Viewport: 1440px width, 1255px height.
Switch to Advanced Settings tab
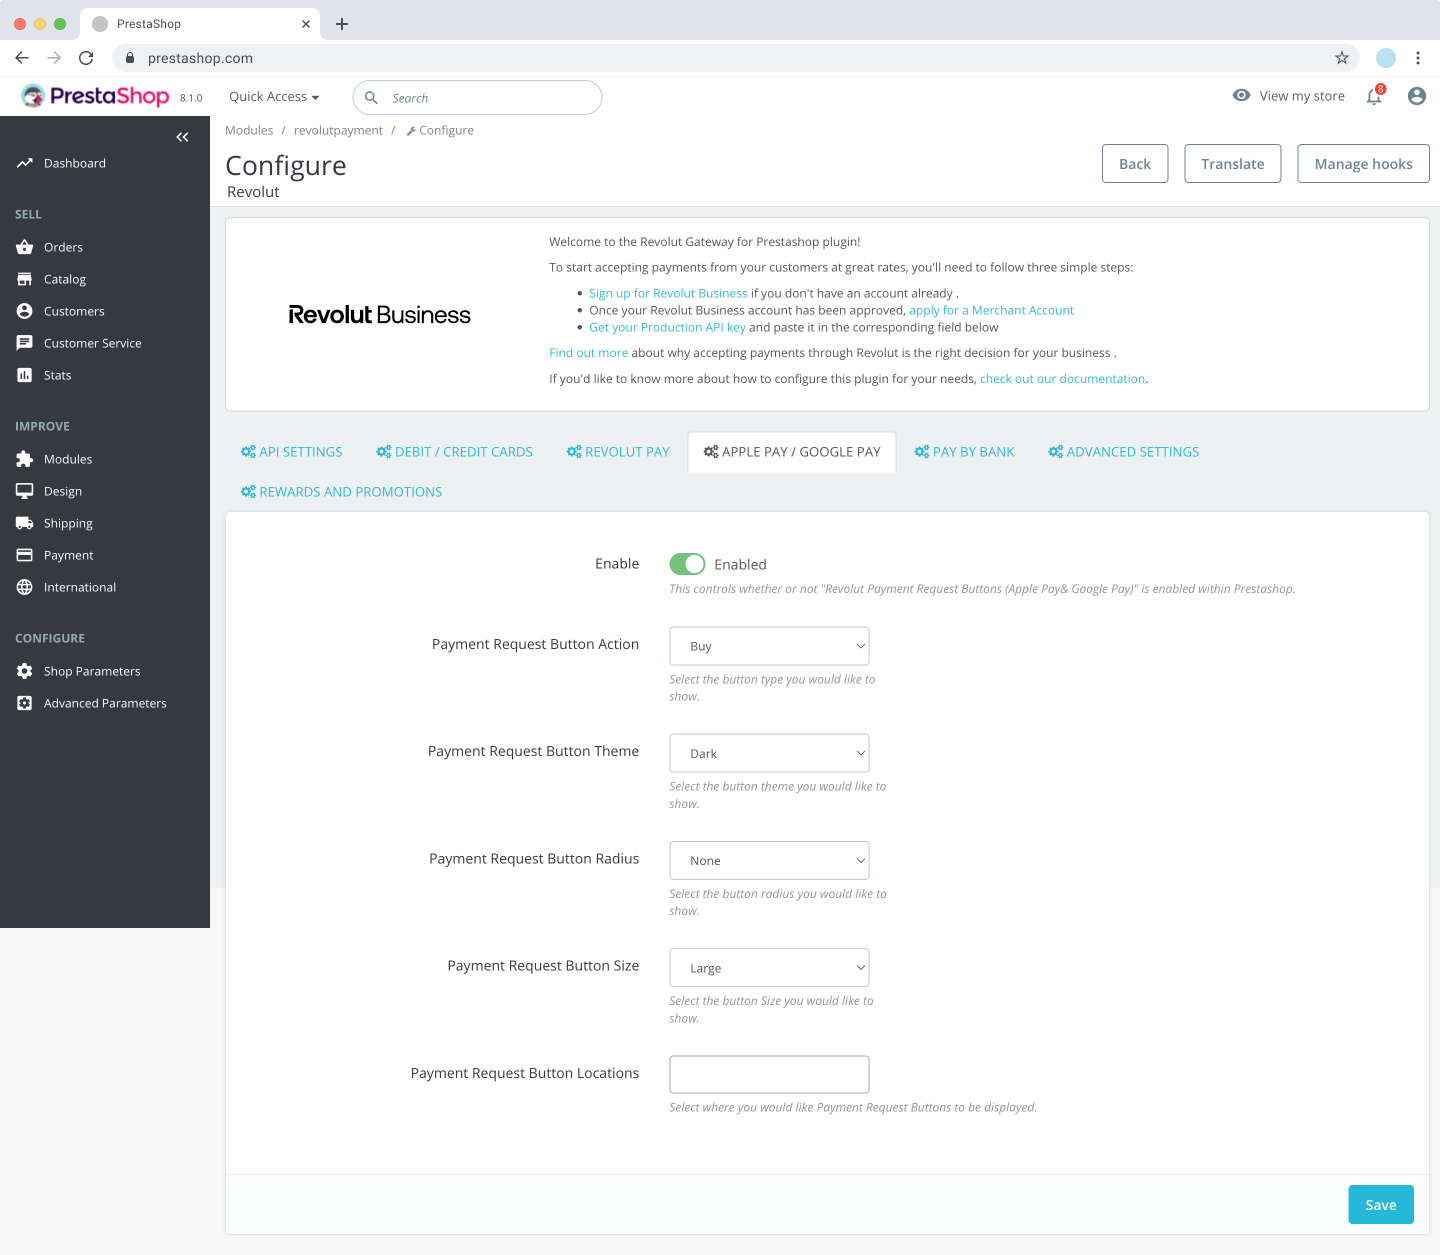point(1124,452)
